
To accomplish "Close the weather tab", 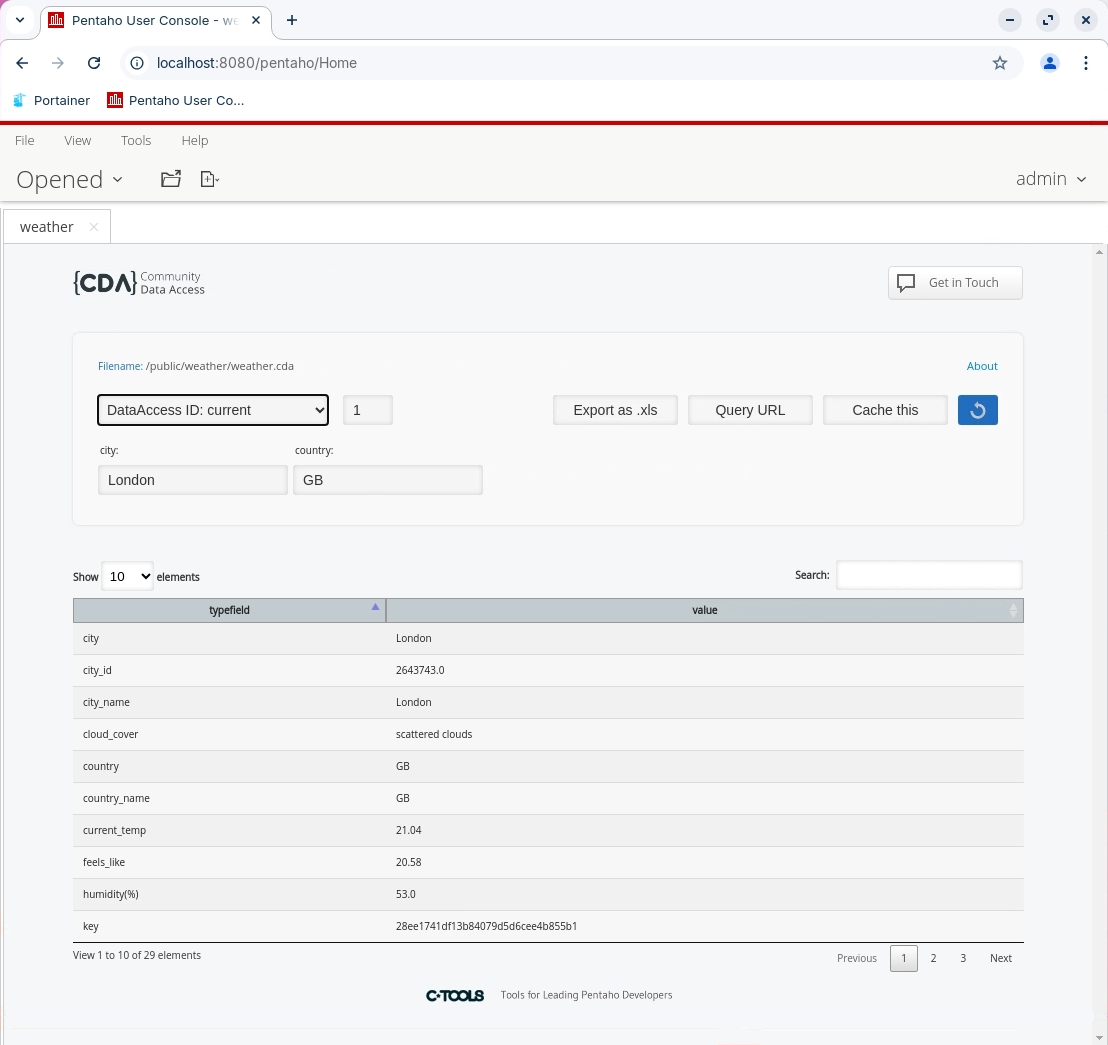I will tap(94, 227).
